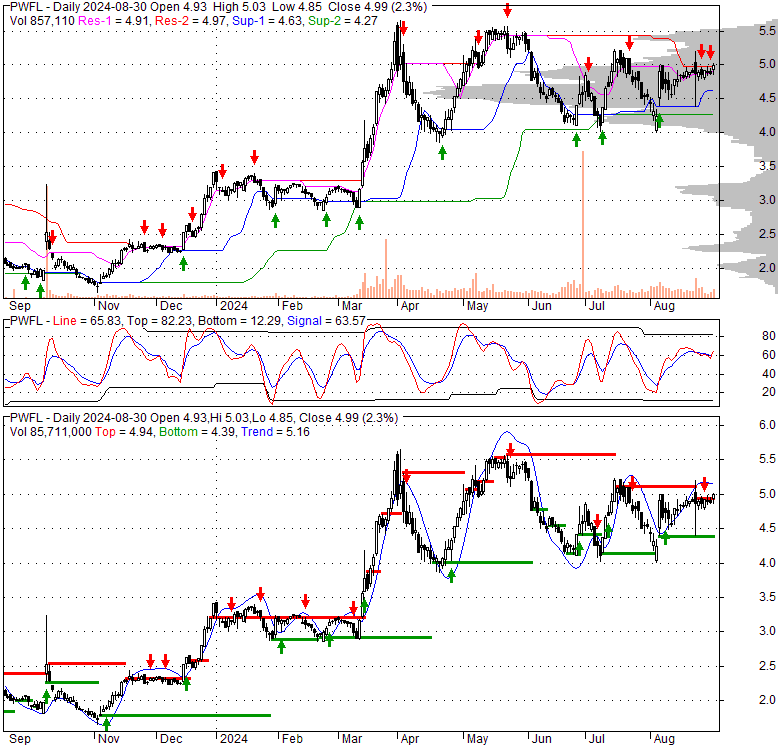780x745 pixels.
Task: Click the 3.0 price label on top chart axis
Action: click(767, 200)
